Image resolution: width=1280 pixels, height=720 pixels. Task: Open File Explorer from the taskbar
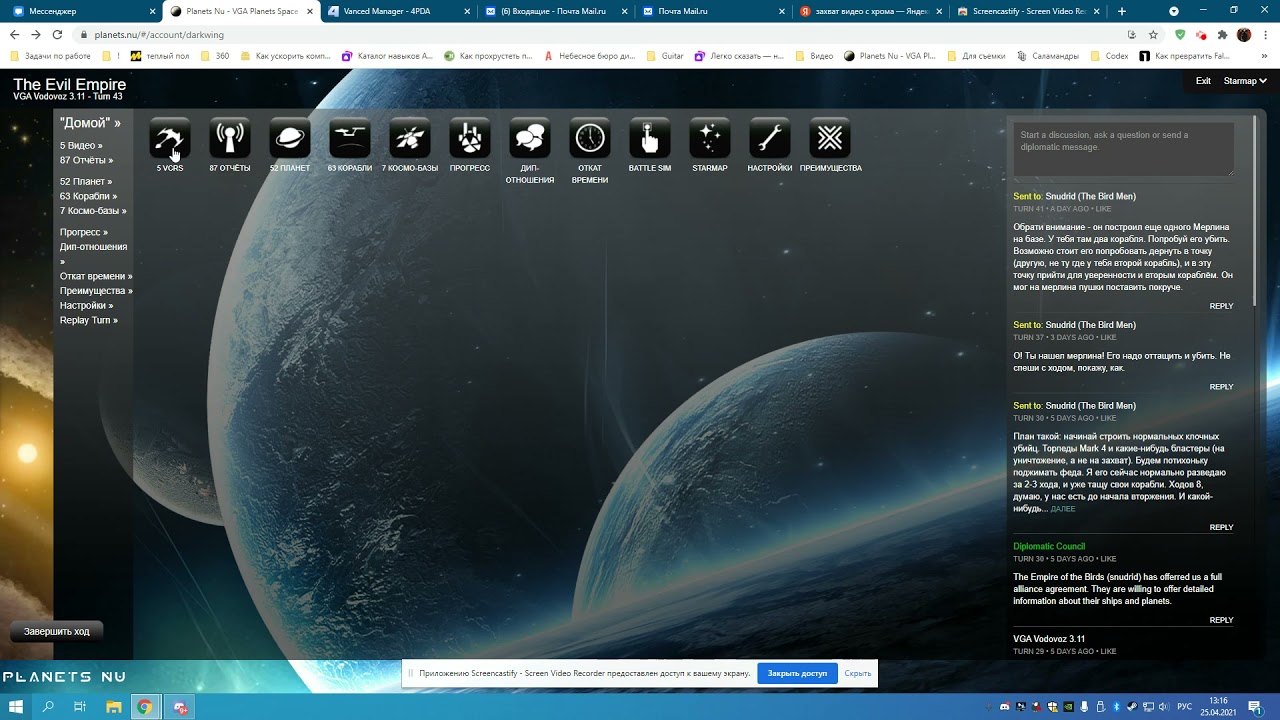tap(113, 707)
